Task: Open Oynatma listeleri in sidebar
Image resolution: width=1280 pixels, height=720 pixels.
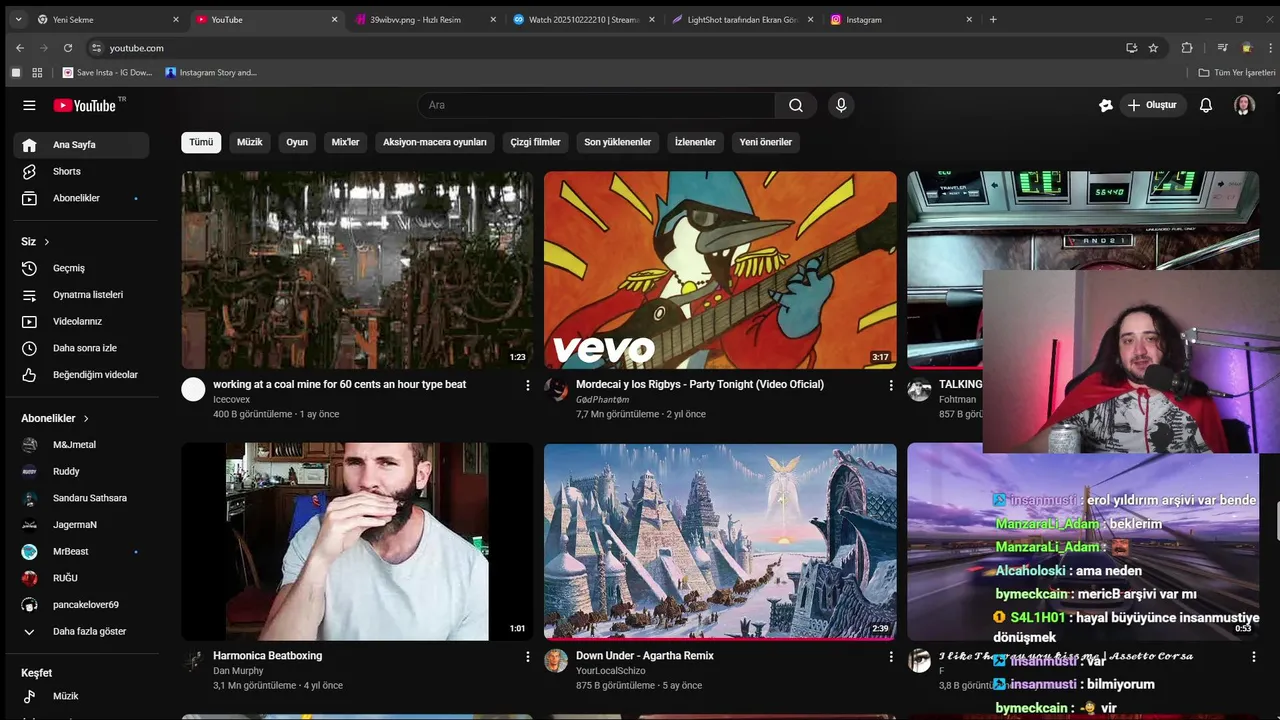Action: pyautogui.click(x=81, y=295)
